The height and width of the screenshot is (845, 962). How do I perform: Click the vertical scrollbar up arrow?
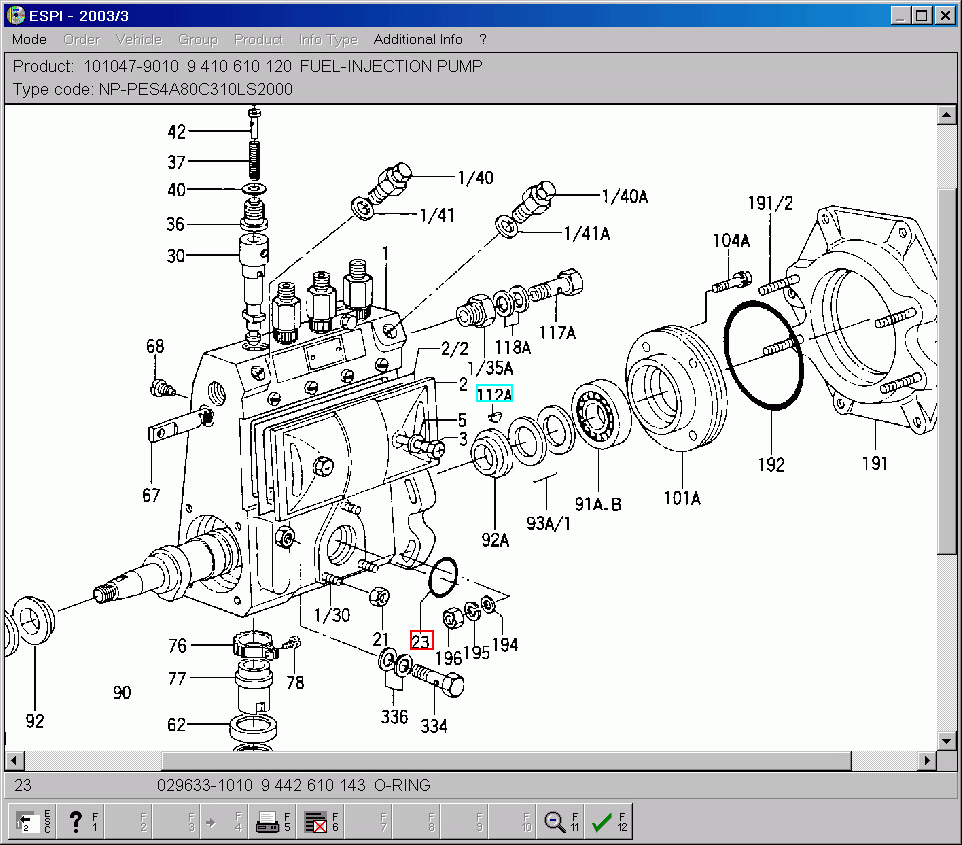[x=946, y=115]
